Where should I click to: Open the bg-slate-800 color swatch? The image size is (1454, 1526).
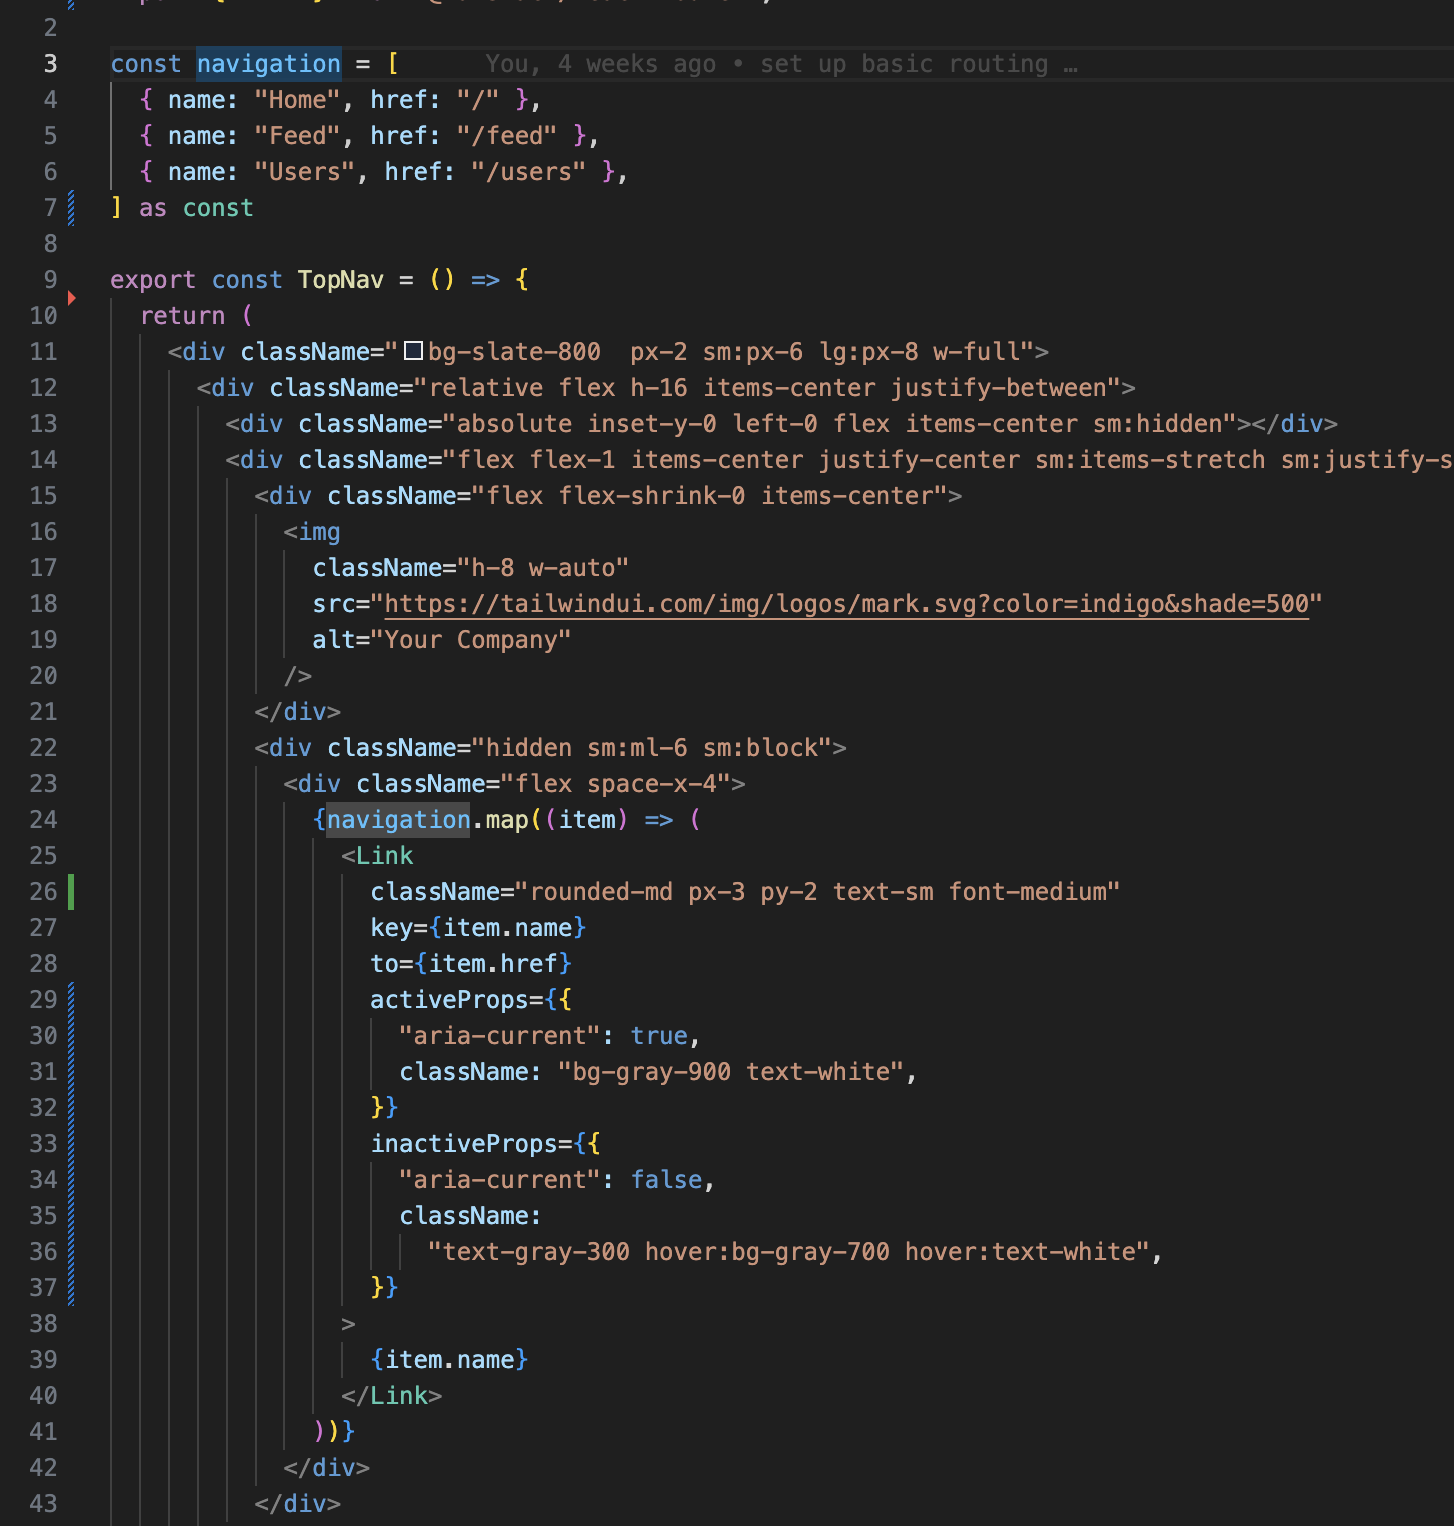[413, 351]
